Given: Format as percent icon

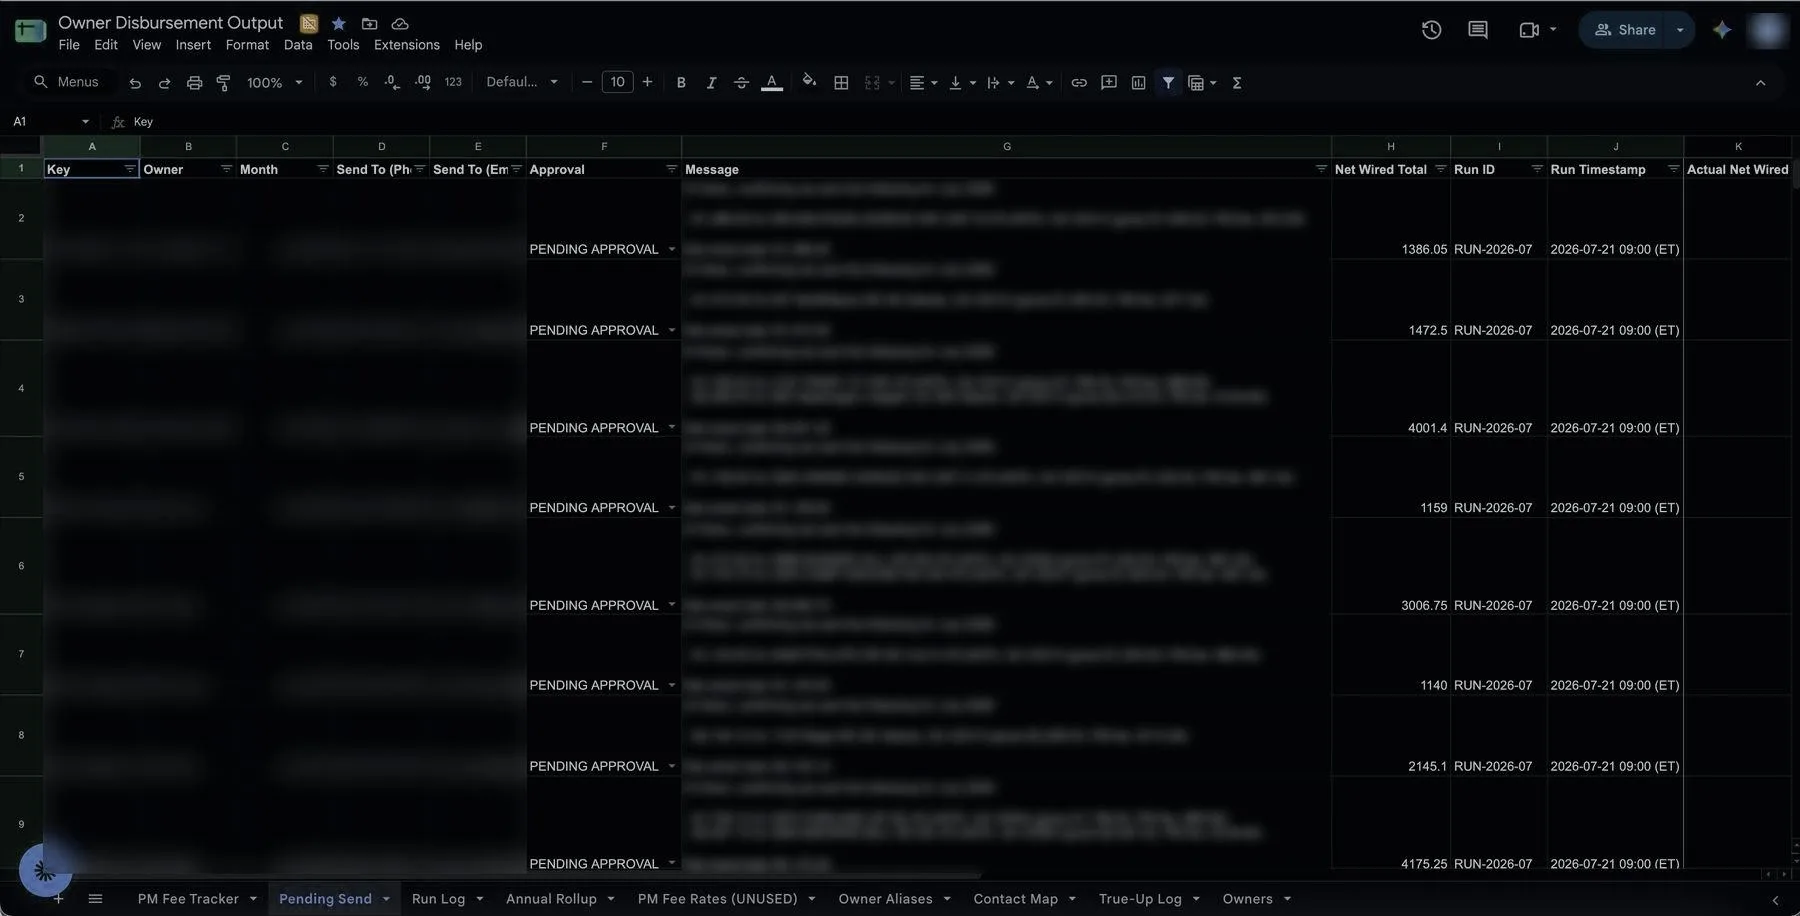Looking at the screenshot, I should tap(362, 82).
